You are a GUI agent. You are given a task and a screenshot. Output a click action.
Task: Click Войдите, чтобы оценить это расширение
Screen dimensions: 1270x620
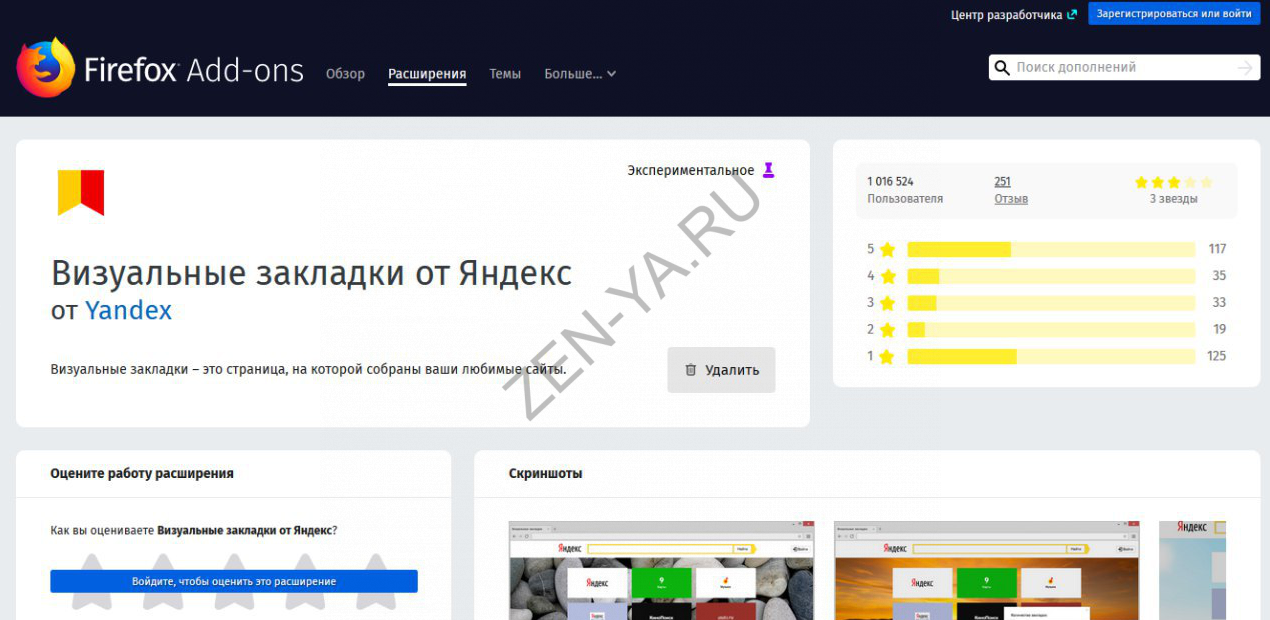coord(234,581)
